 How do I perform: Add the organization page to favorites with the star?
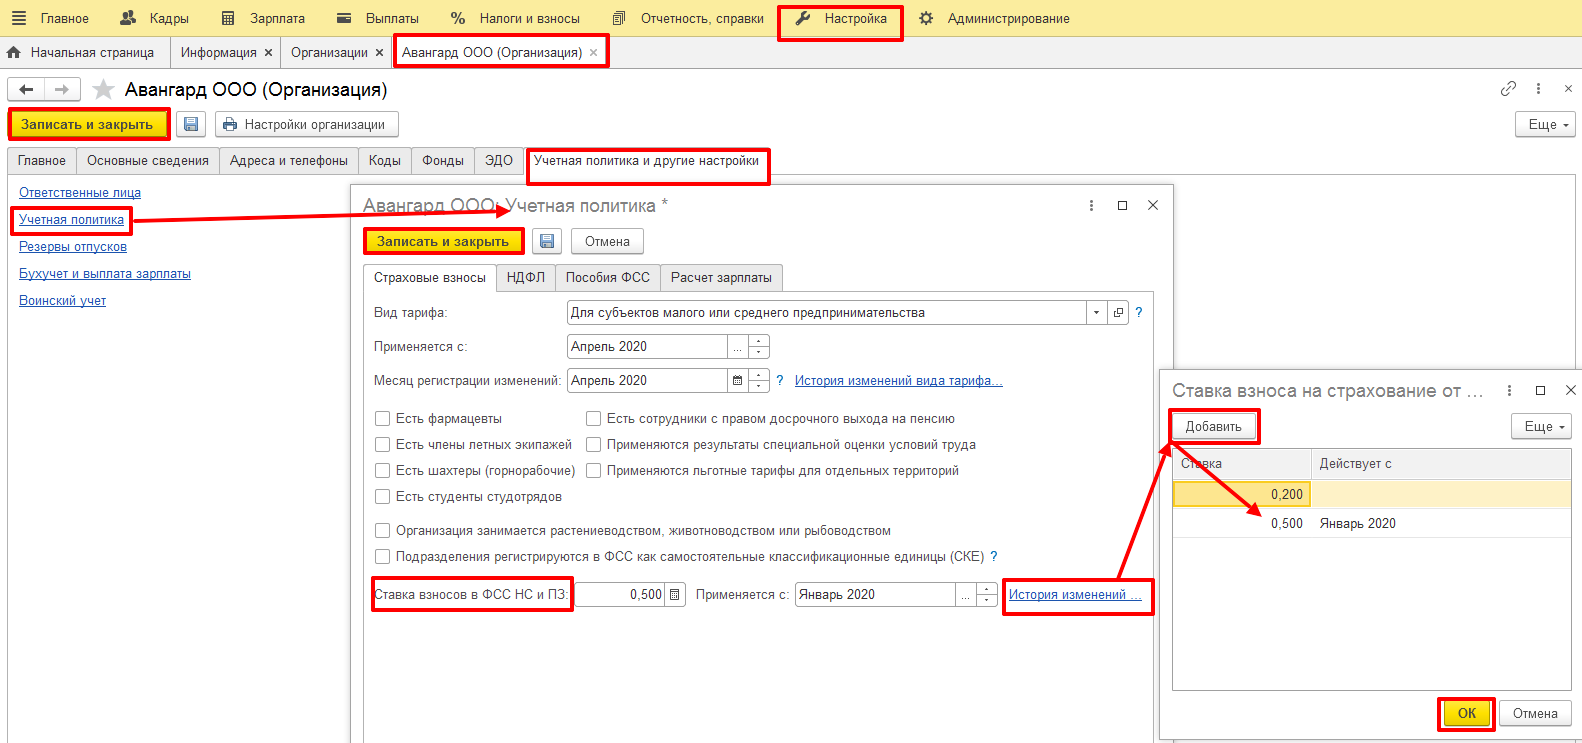[103, 90]
